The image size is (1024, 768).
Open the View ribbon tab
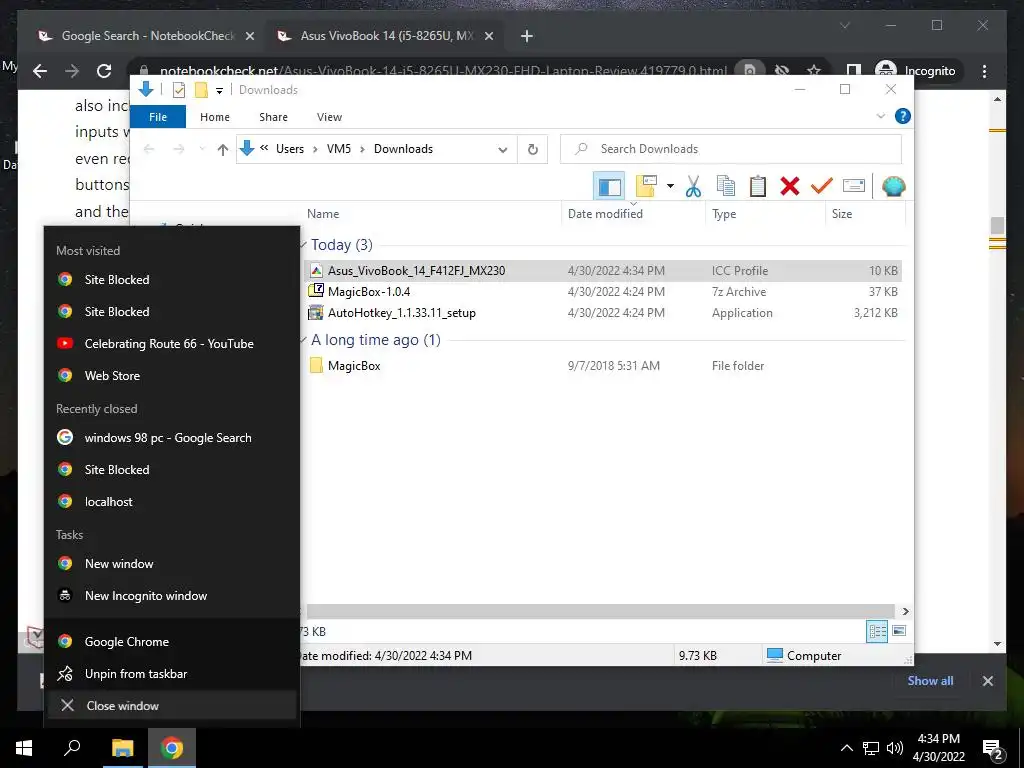(329, 117)
